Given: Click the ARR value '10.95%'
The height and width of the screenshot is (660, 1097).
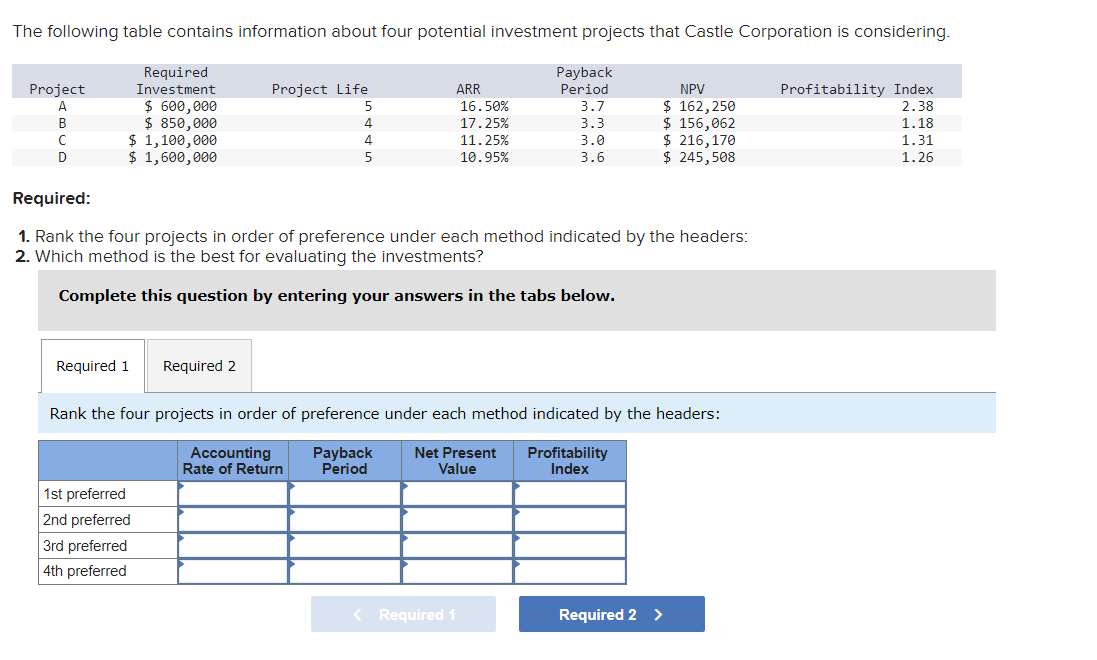Looking at the screenshot, I should pyautogui.click(x=484, y=157).
